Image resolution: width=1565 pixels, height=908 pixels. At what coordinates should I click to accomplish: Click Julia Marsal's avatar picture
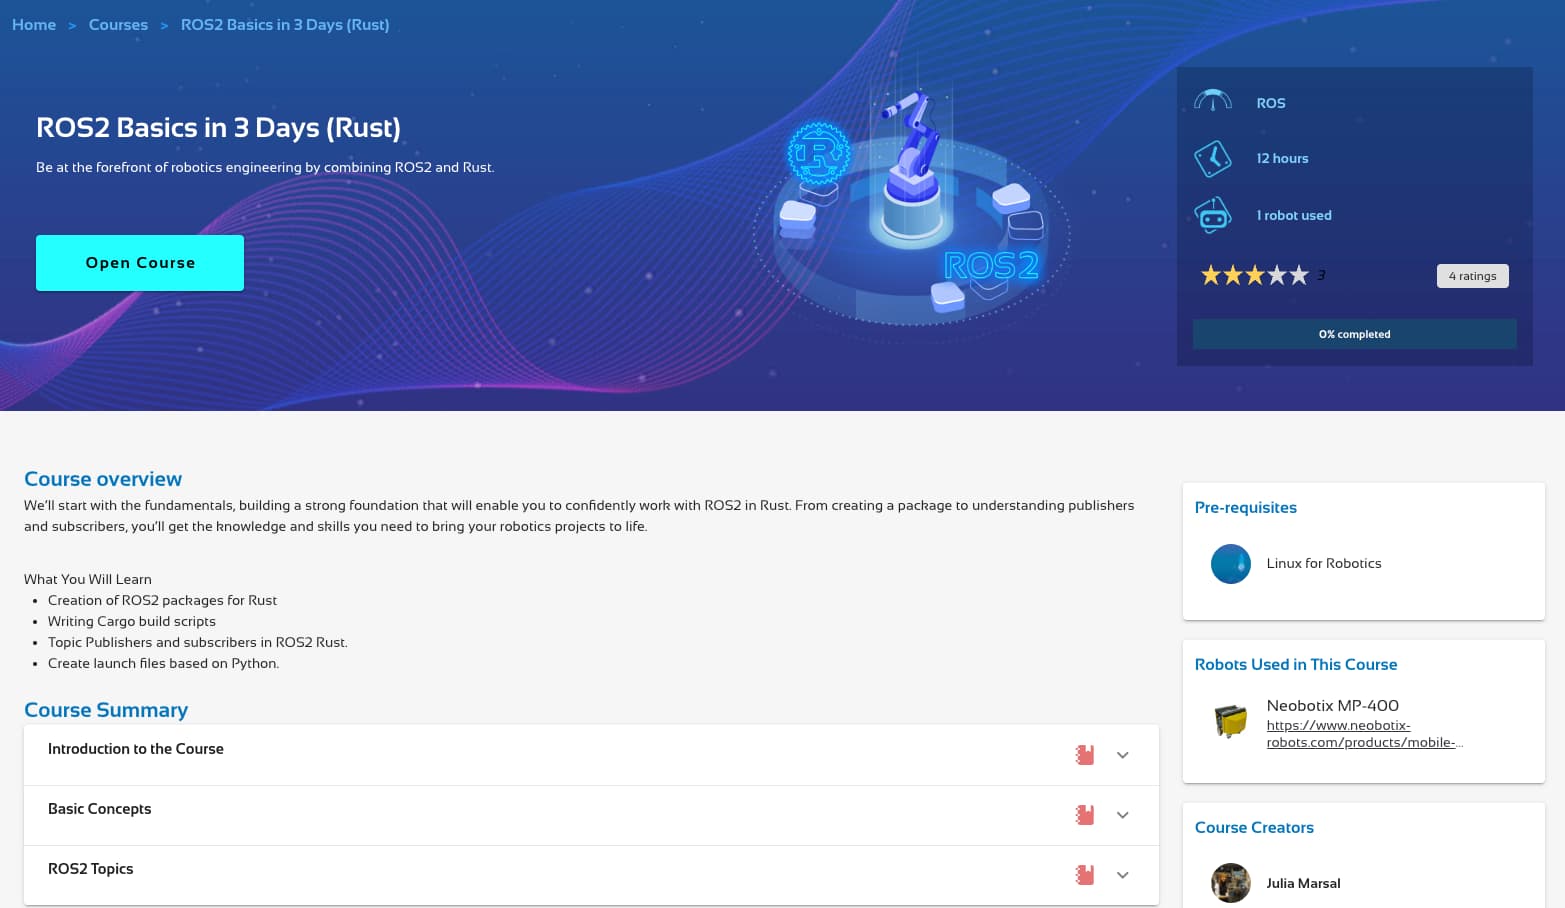click(x=1231, y=883)
